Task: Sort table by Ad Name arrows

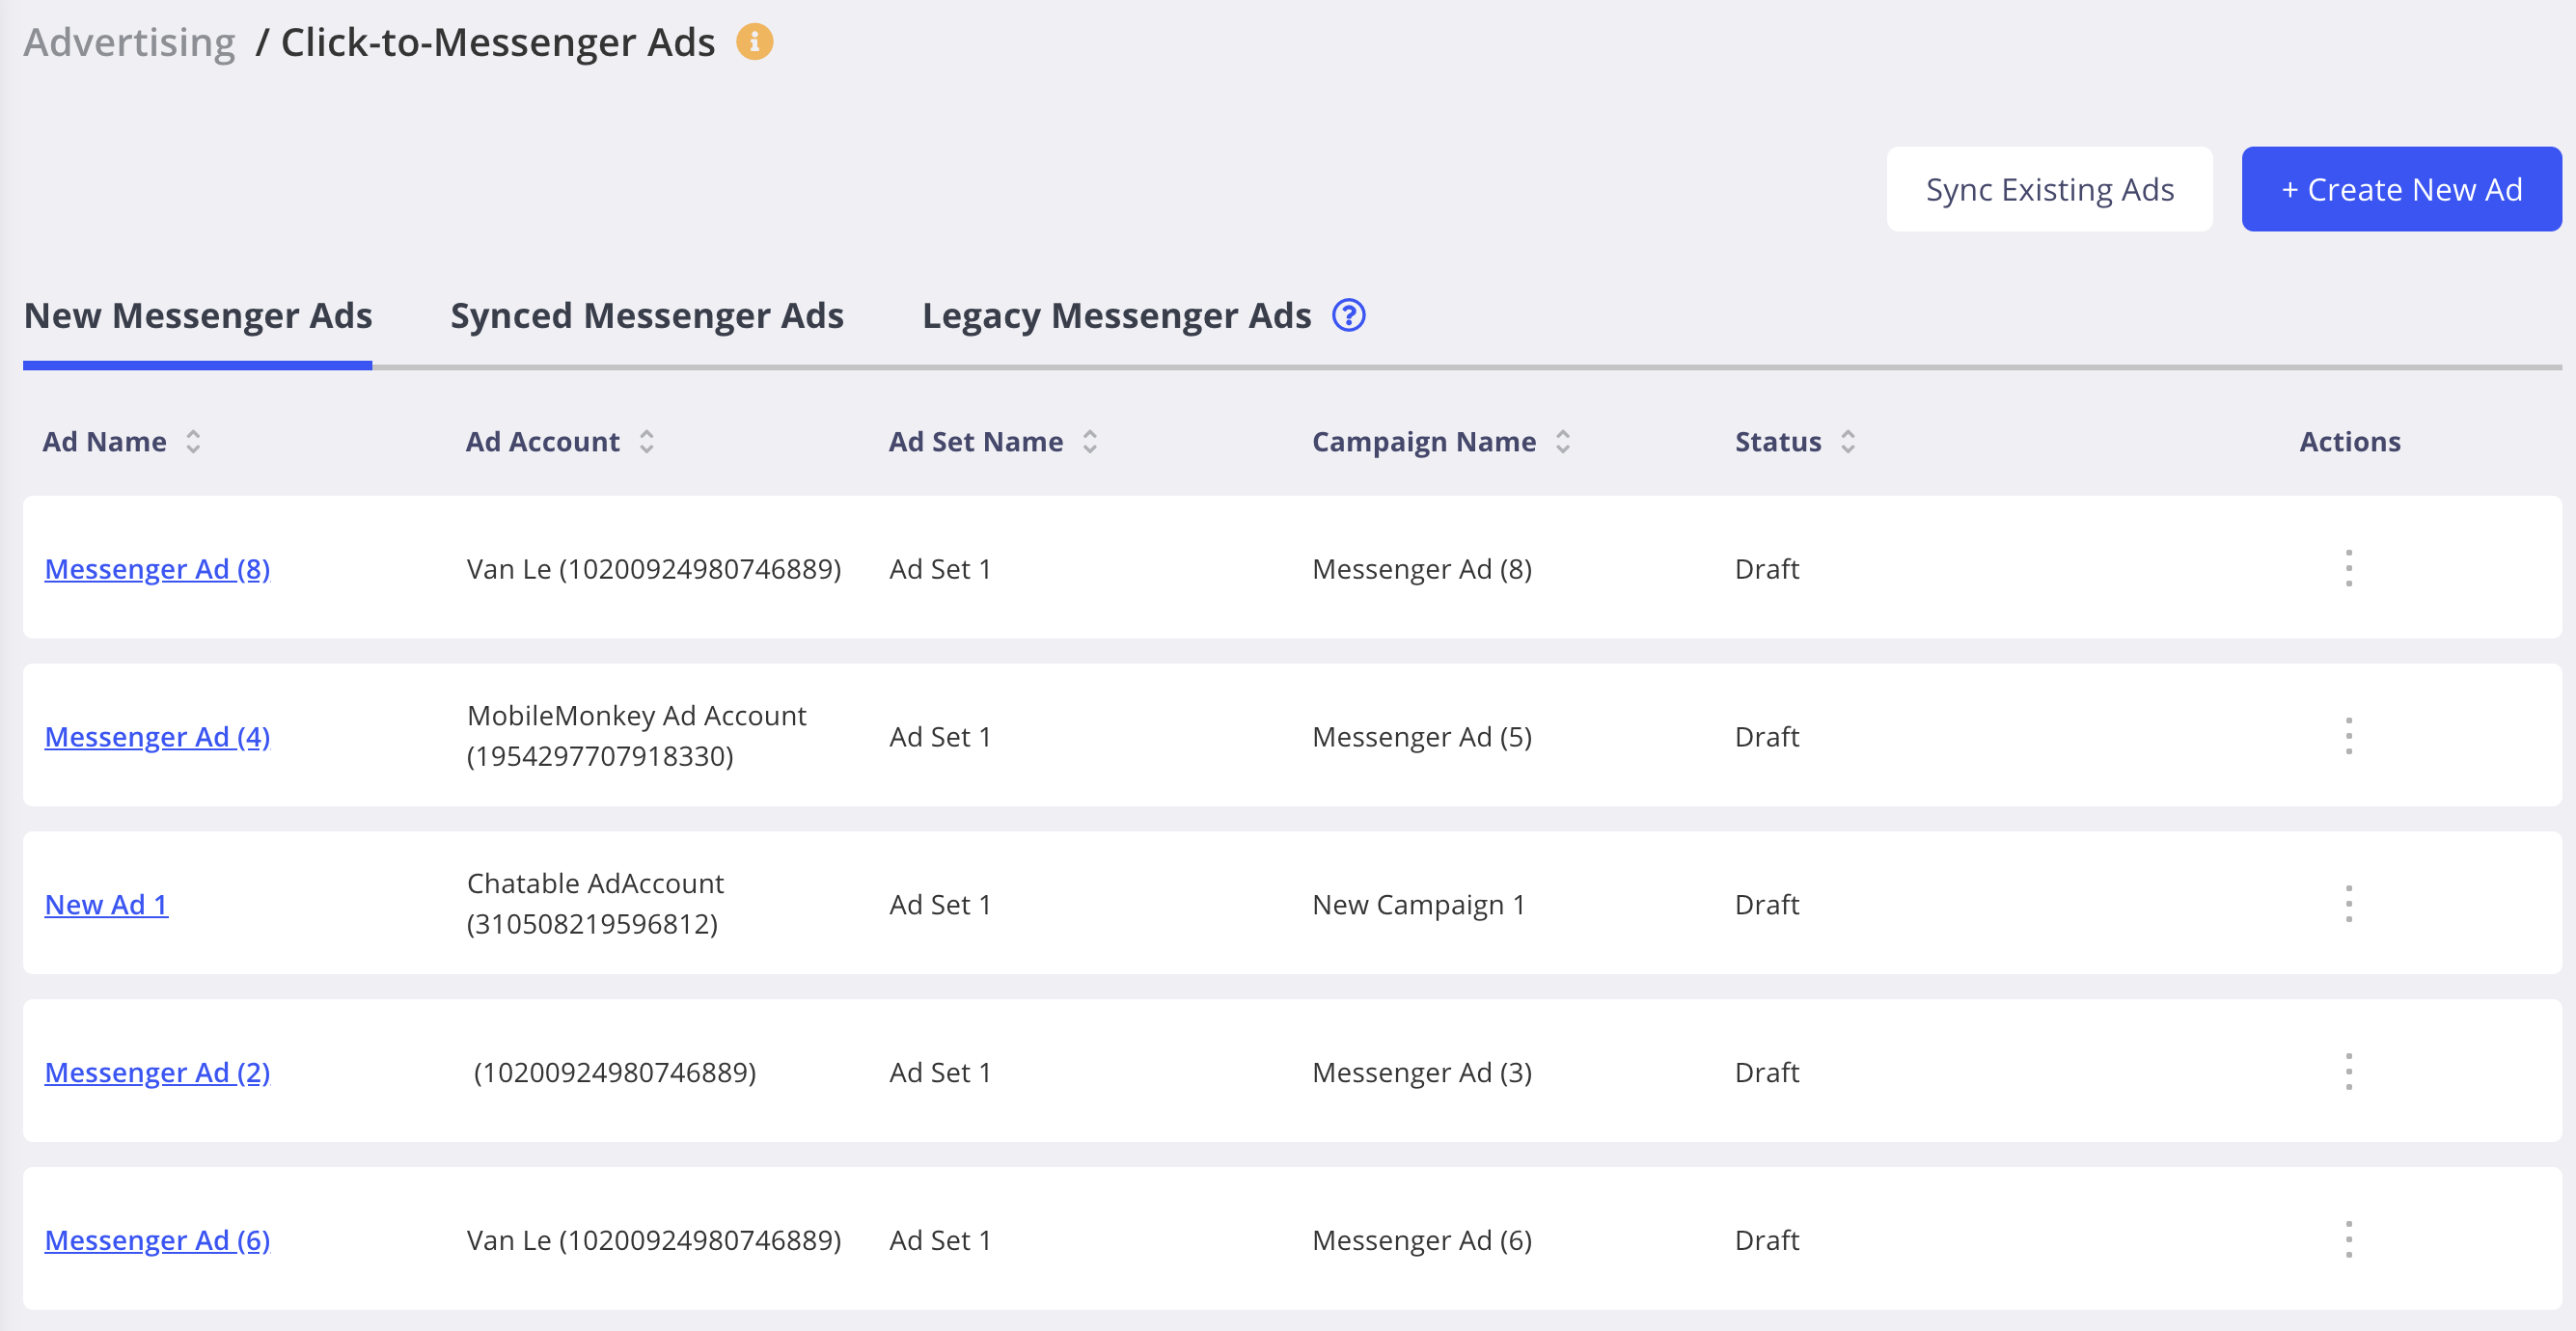Action: [x=193, y=442]
